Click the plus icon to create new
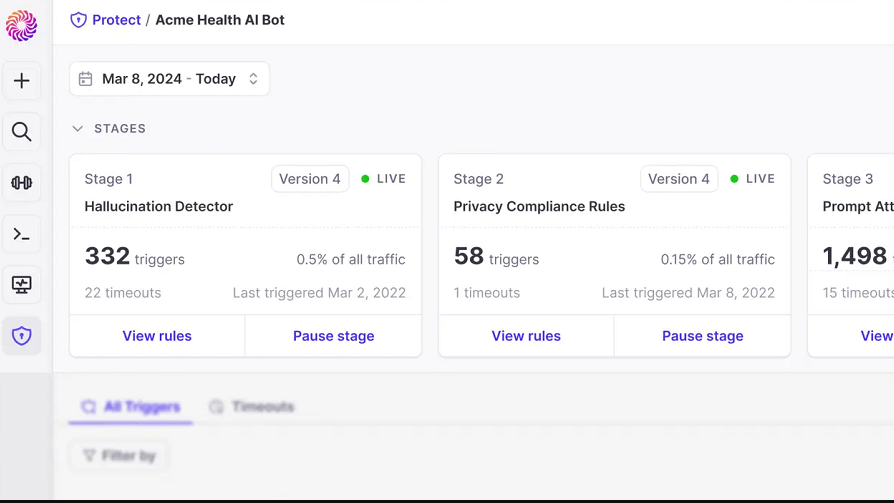This screenshot has width=894, height=503. (22, 81)
